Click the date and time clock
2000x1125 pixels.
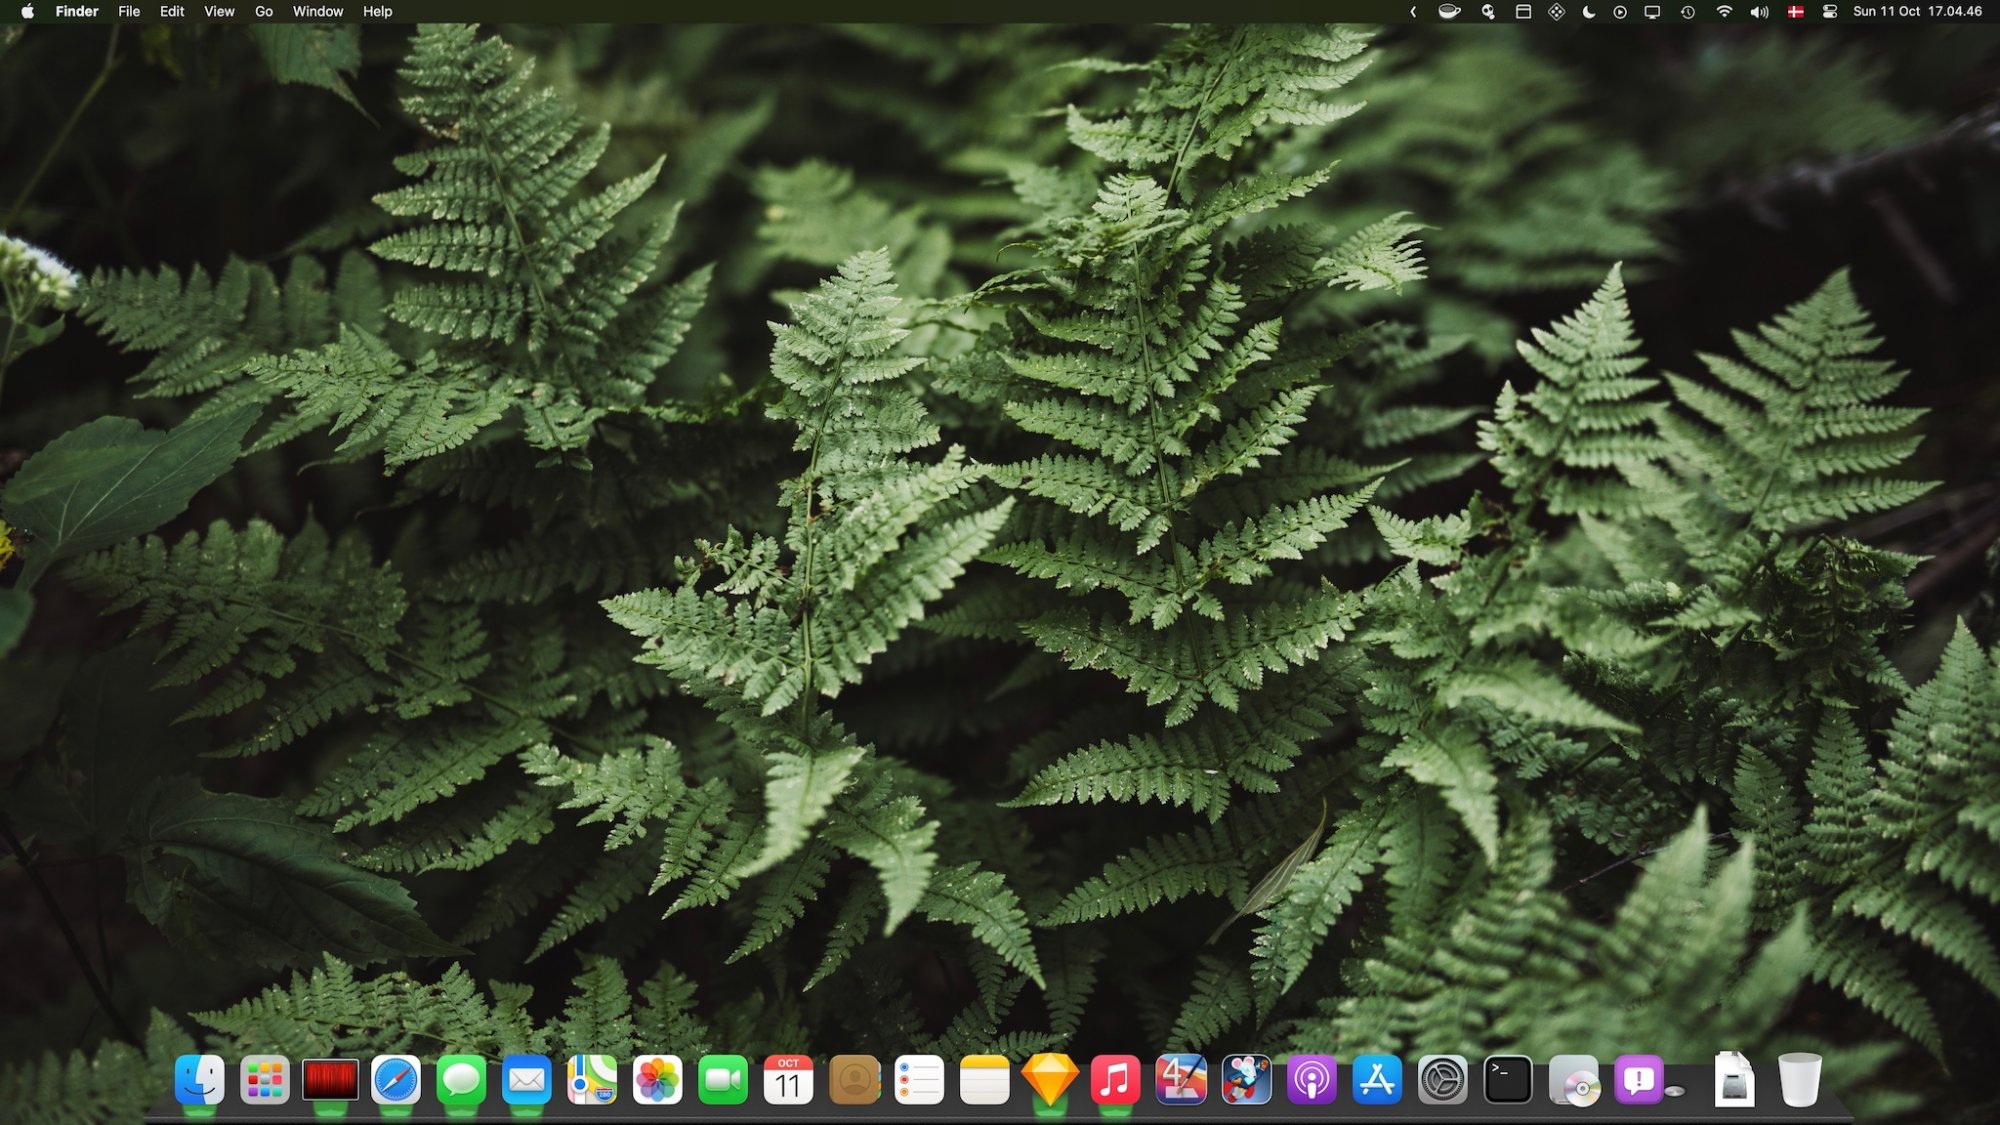tap(1917, 12)
